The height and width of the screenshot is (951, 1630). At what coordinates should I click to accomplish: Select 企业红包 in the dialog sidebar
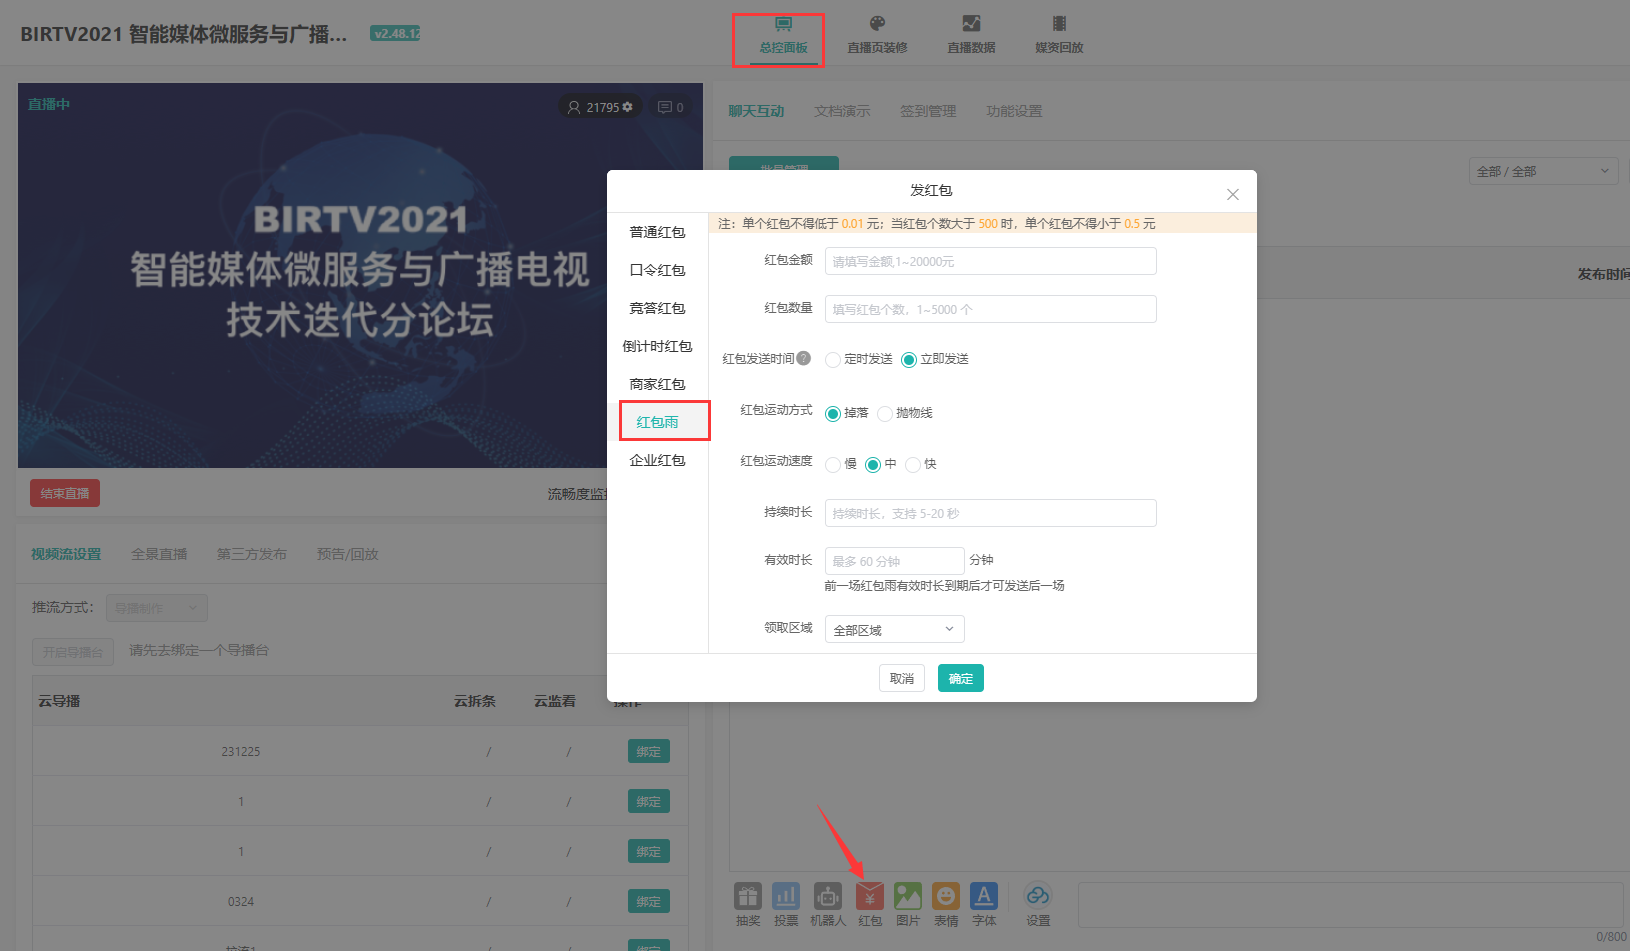tap(657, 460)
